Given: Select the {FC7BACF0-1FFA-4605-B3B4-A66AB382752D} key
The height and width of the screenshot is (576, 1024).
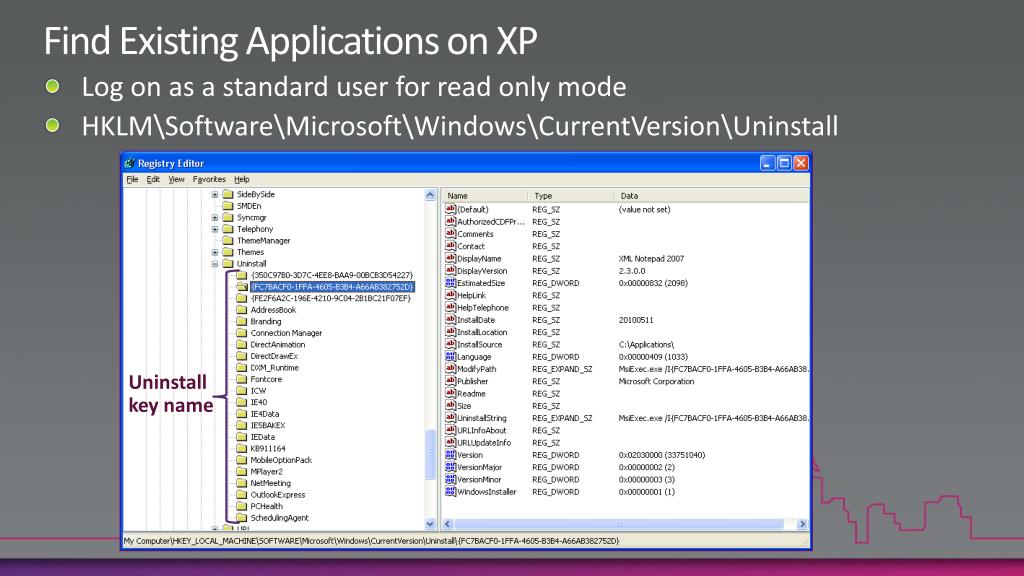Looking at the screenshot, I should [x=332, y=287].
